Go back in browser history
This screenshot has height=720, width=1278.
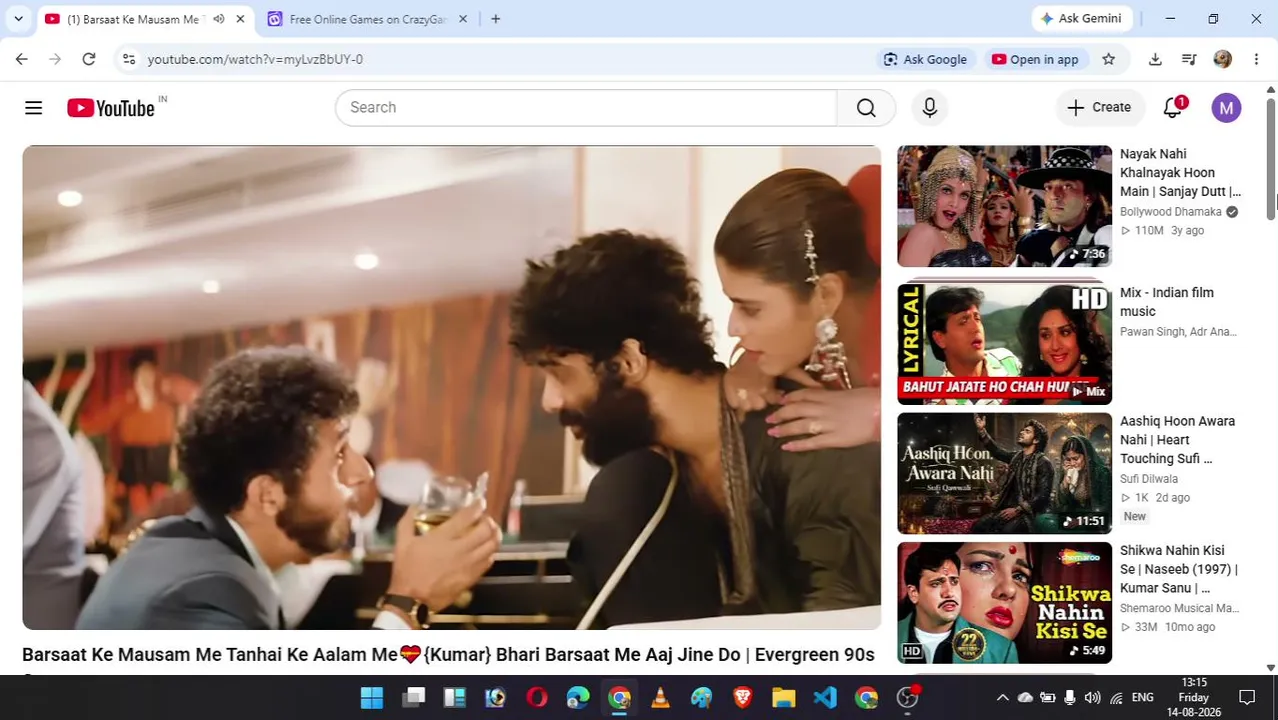pos(22,59)
